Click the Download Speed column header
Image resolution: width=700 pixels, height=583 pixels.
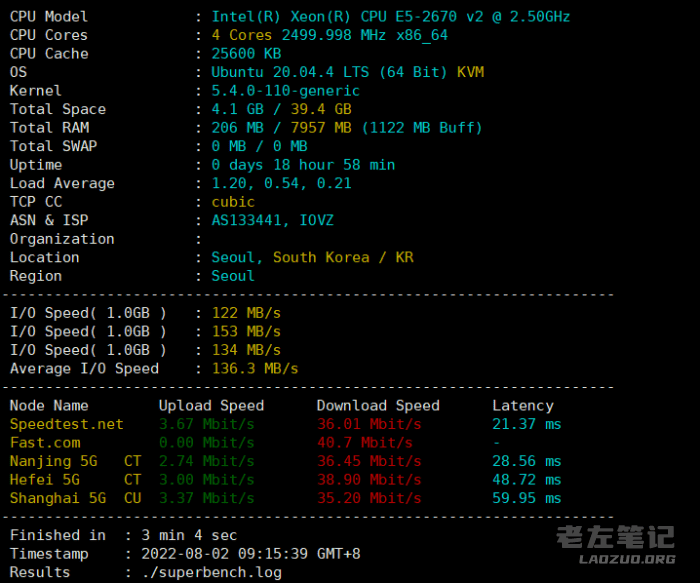pos(378,405)
